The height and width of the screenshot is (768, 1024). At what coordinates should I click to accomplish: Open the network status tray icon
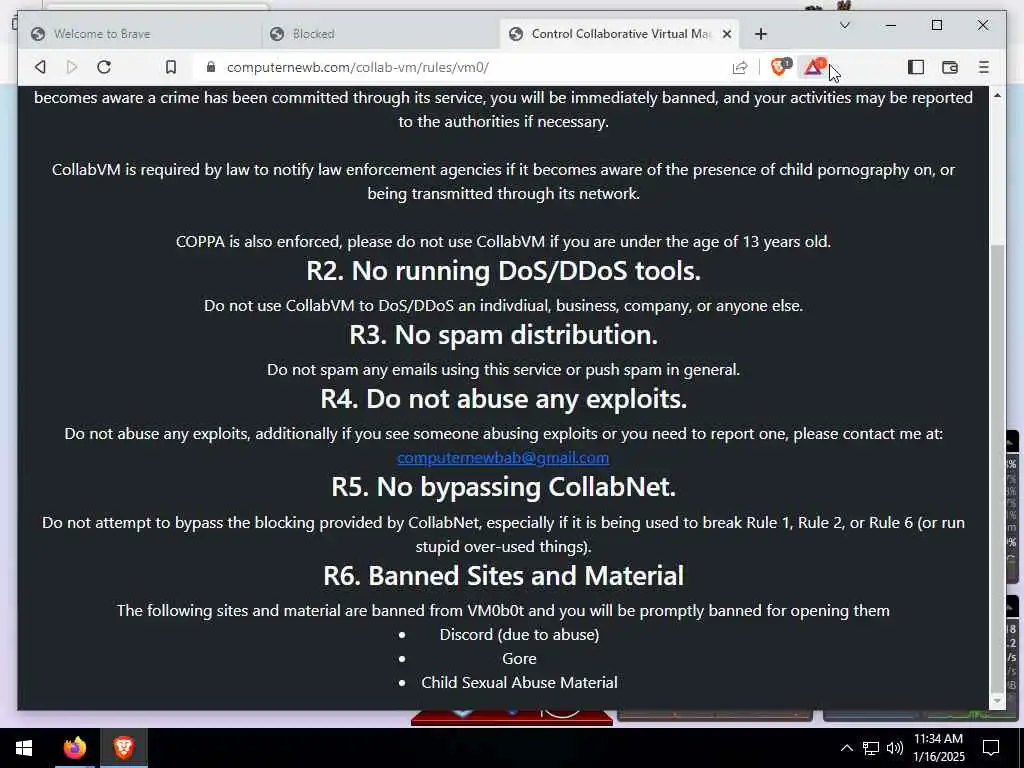[x=871, y=748]
